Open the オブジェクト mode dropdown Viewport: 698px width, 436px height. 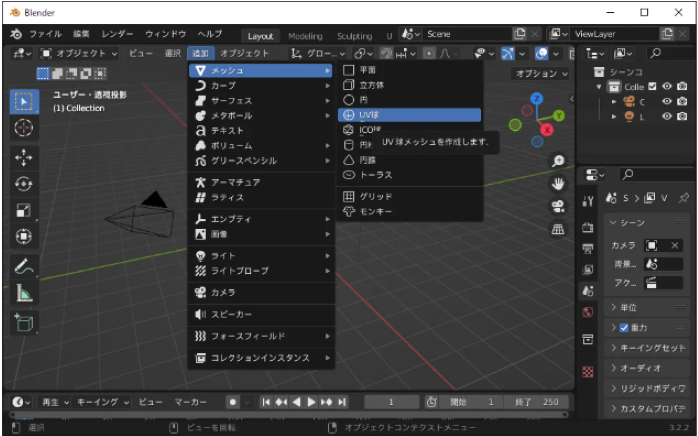click(80, 53)
